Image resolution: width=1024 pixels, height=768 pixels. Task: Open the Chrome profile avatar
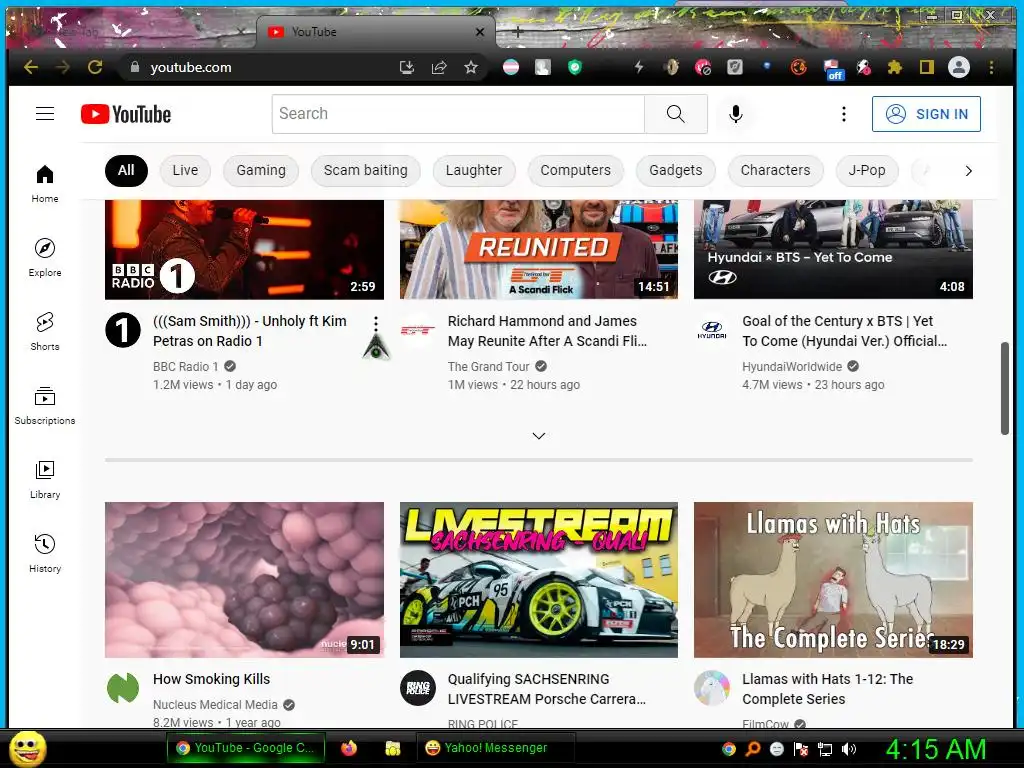tap(959, 67)
